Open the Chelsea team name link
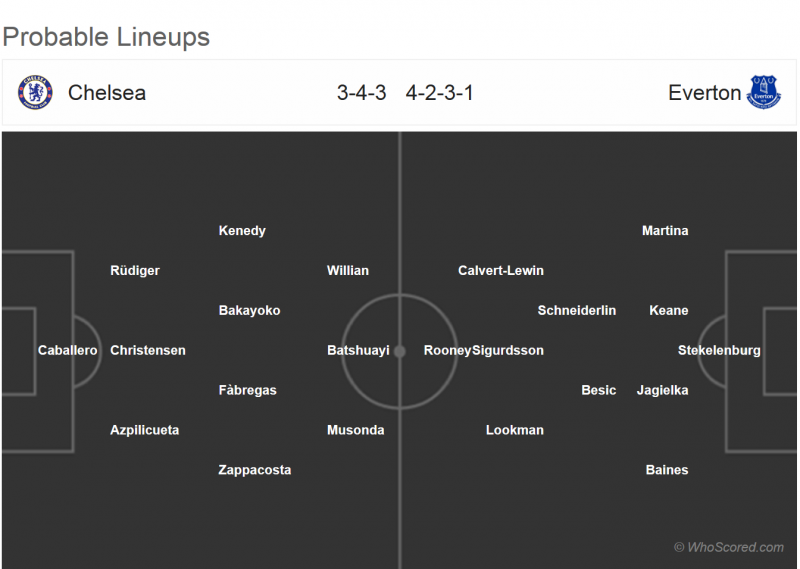The image size is (800, 569). (107, 93)
